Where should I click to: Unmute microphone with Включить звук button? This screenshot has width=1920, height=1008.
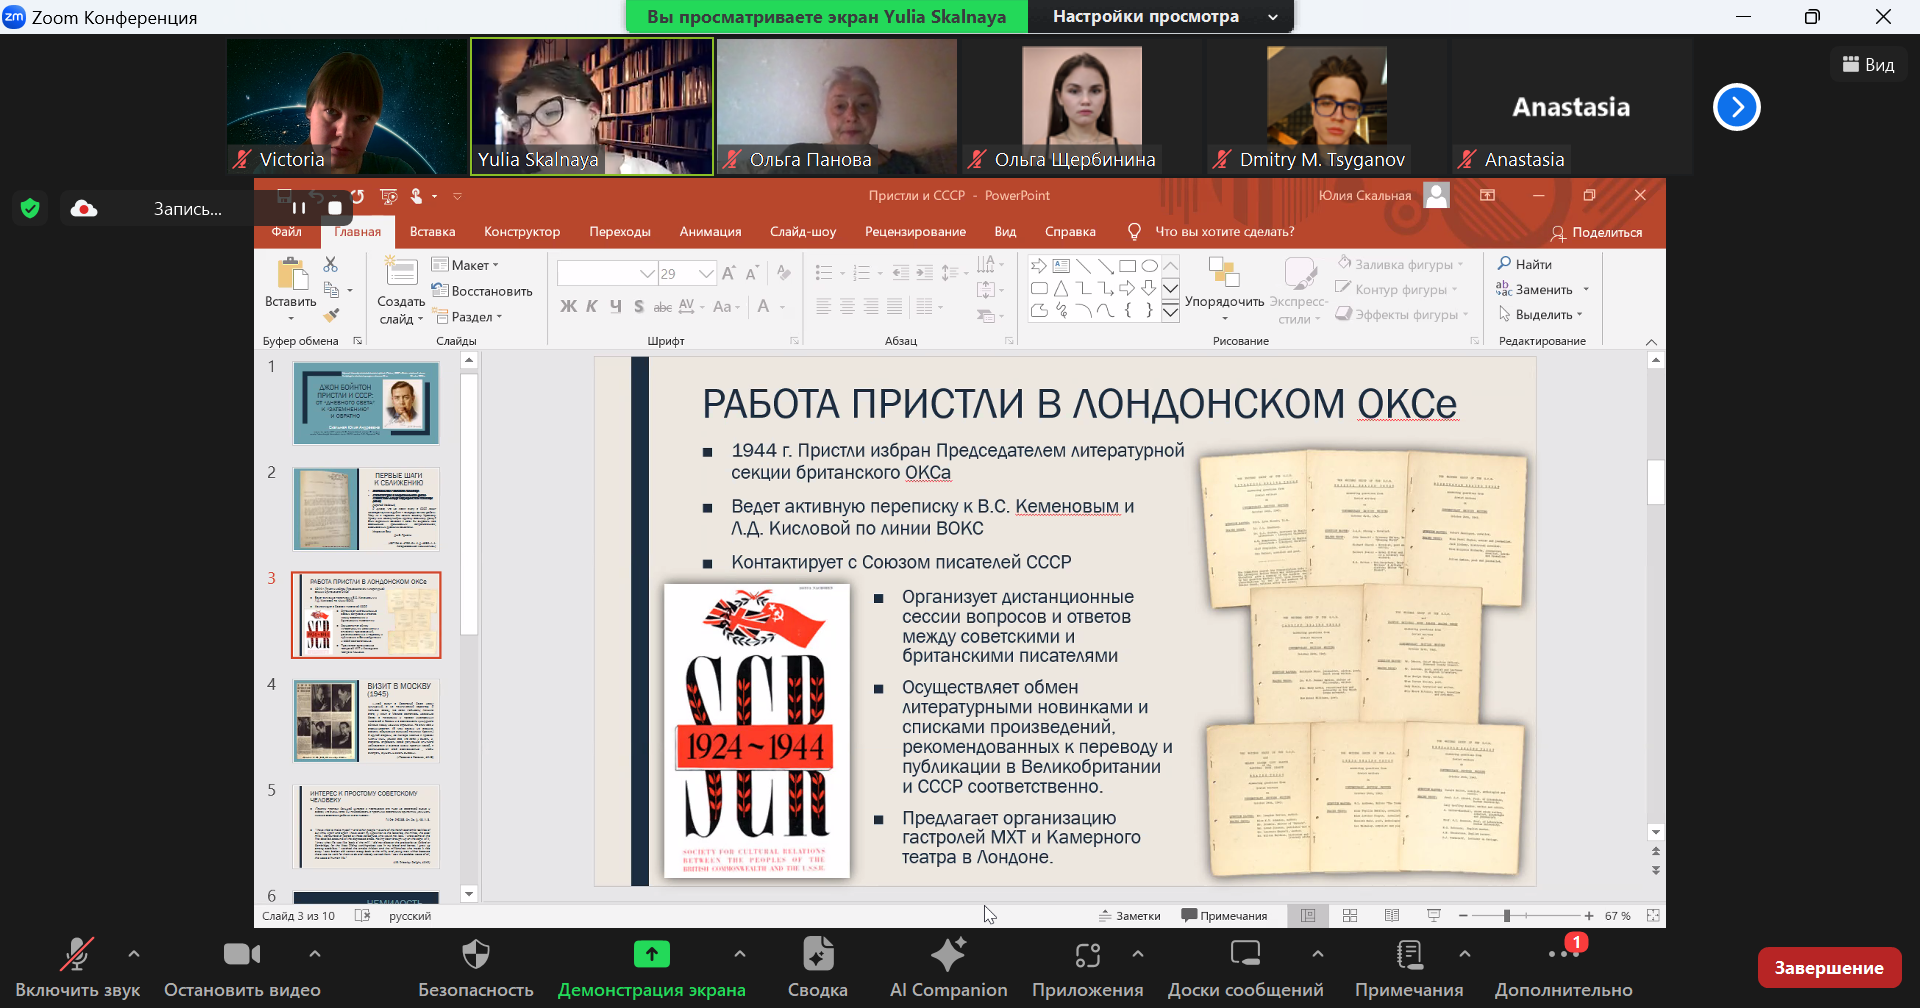(x=77, y=967)
